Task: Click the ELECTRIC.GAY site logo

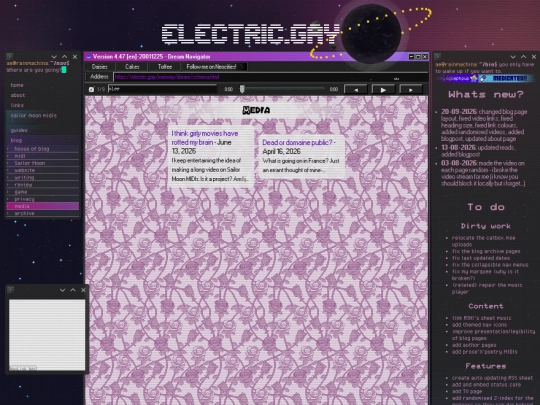Action: tap(250, 34)
